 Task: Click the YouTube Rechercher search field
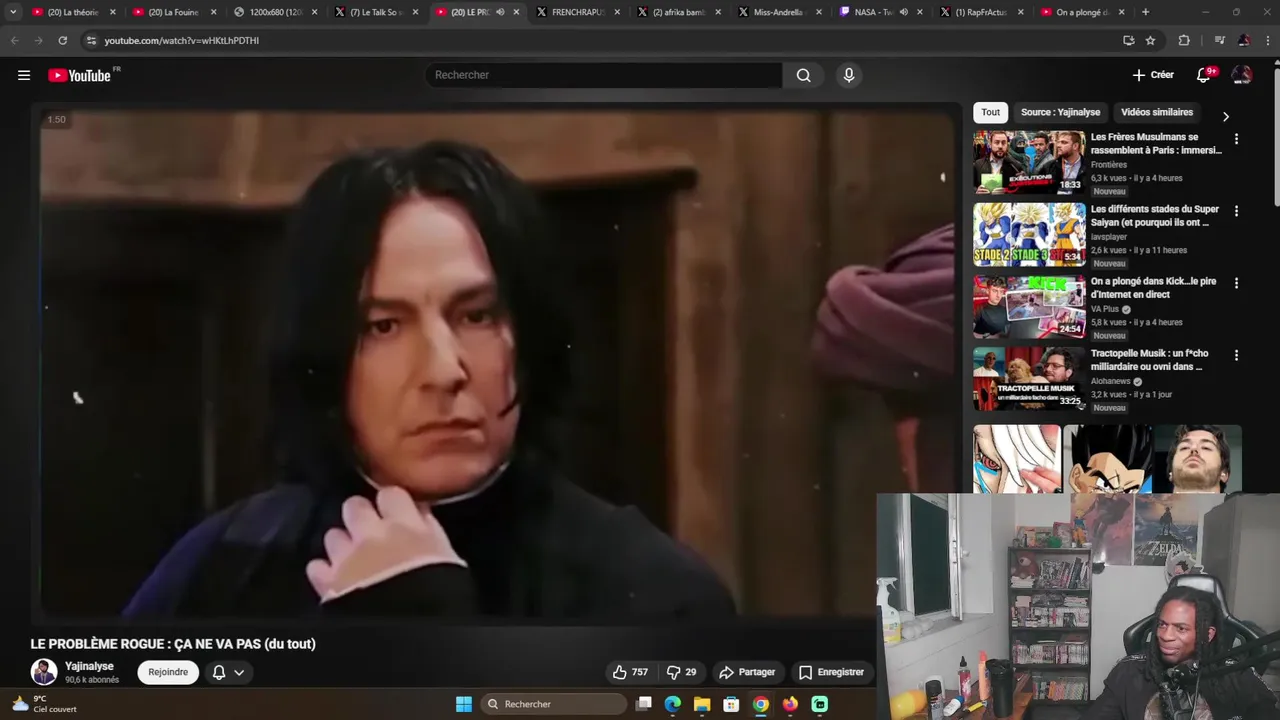click(604, 75)
